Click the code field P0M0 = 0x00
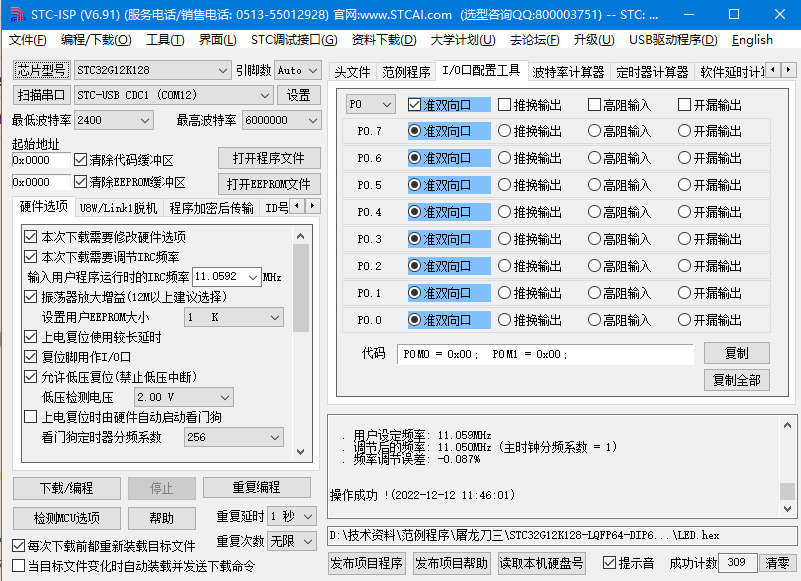This screenshot has width=801, height=581. pos(545,354)
